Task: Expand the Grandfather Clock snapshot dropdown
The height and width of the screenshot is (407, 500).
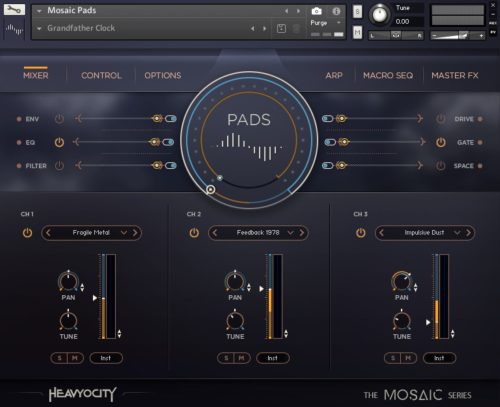Action: coord(39,29)
